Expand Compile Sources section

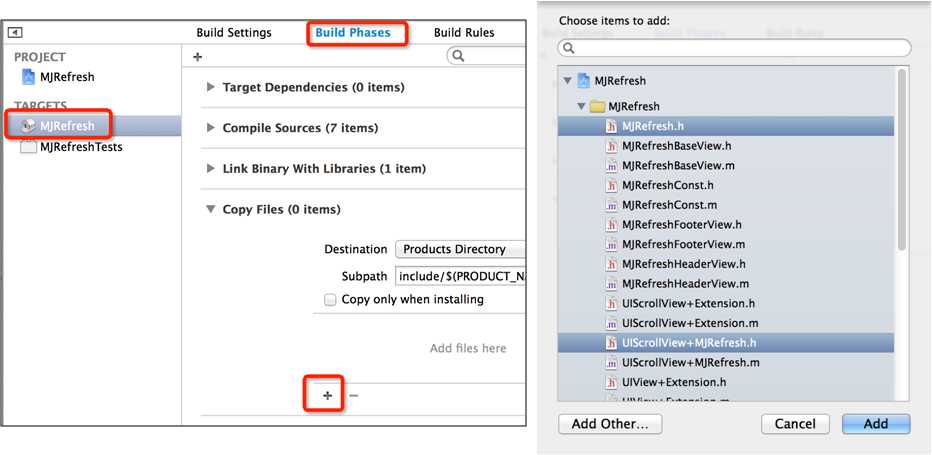tap(210, 128)
